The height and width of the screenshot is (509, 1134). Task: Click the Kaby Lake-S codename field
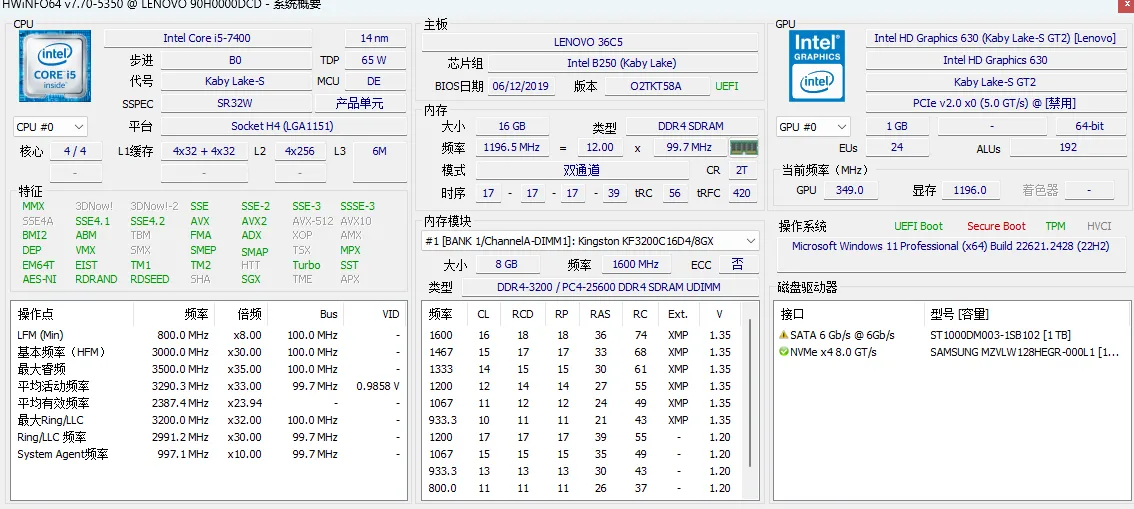[234, 82]
